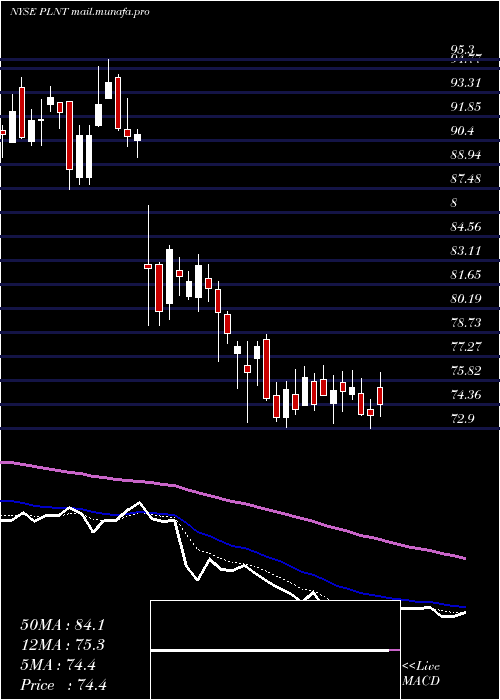This screenshot has width=500, height=700.
Task: Click the 72.9 price axis label
Action: 462,419
